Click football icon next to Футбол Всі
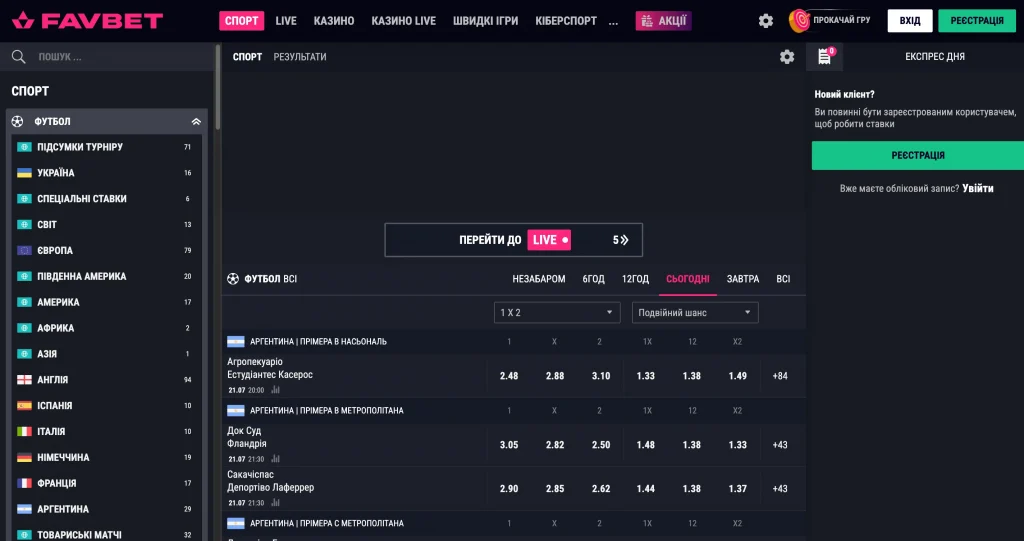 point(233,279)
